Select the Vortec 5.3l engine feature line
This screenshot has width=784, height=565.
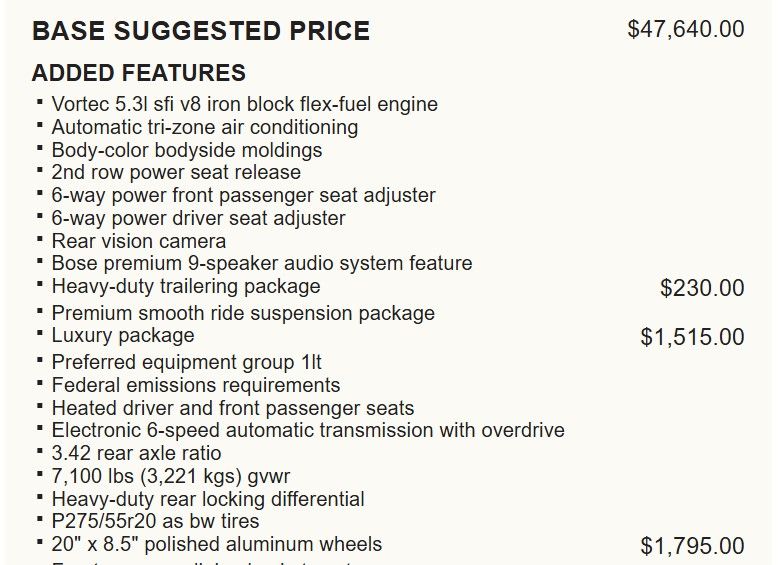(244, 104)
